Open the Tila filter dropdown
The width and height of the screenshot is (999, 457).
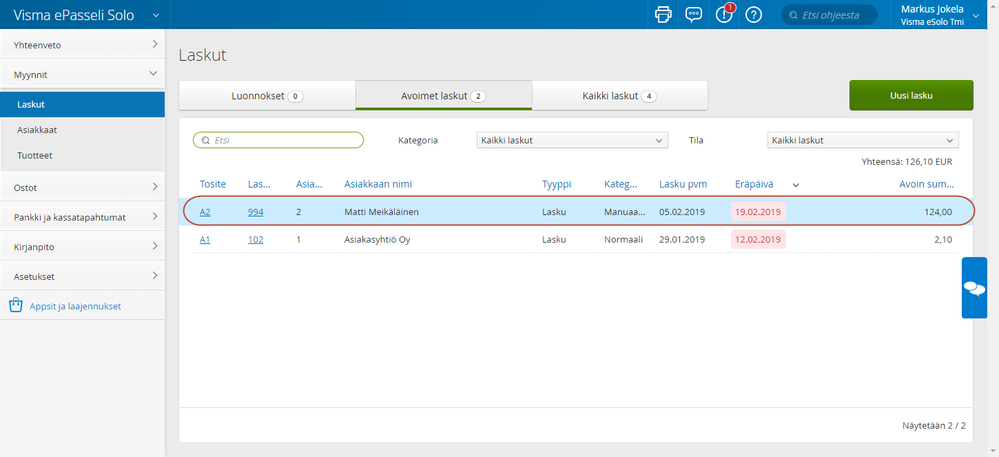[x=862, y=141]
